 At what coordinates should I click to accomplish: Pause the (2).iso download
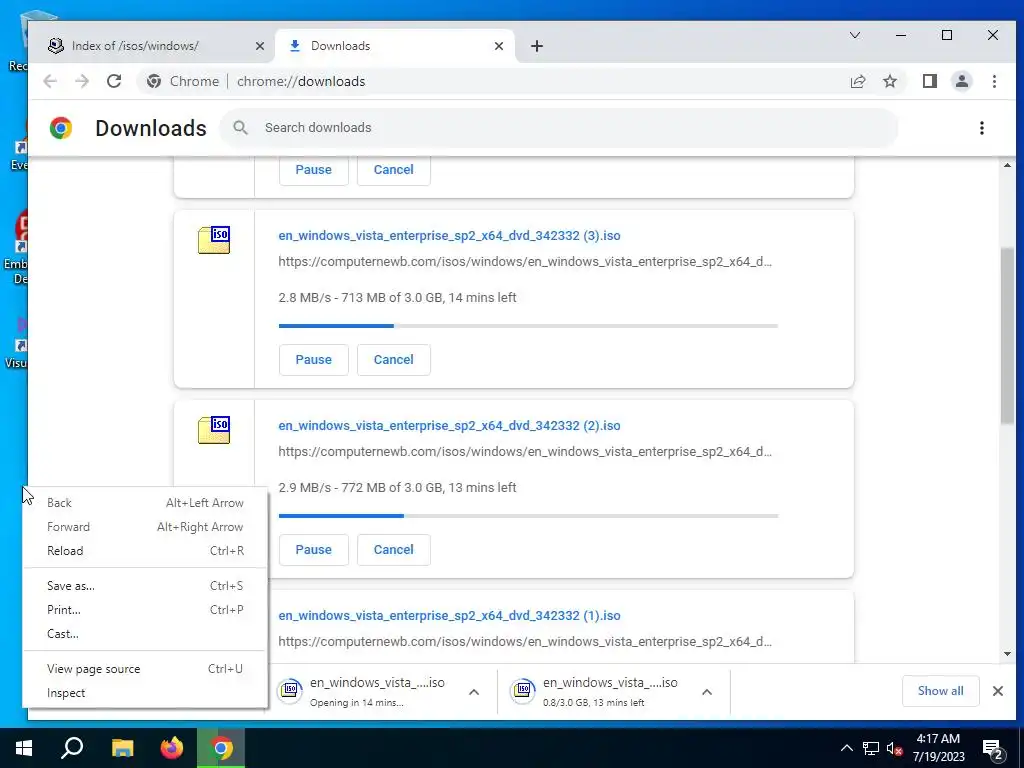pyautogui.click(x=313, y=550)
